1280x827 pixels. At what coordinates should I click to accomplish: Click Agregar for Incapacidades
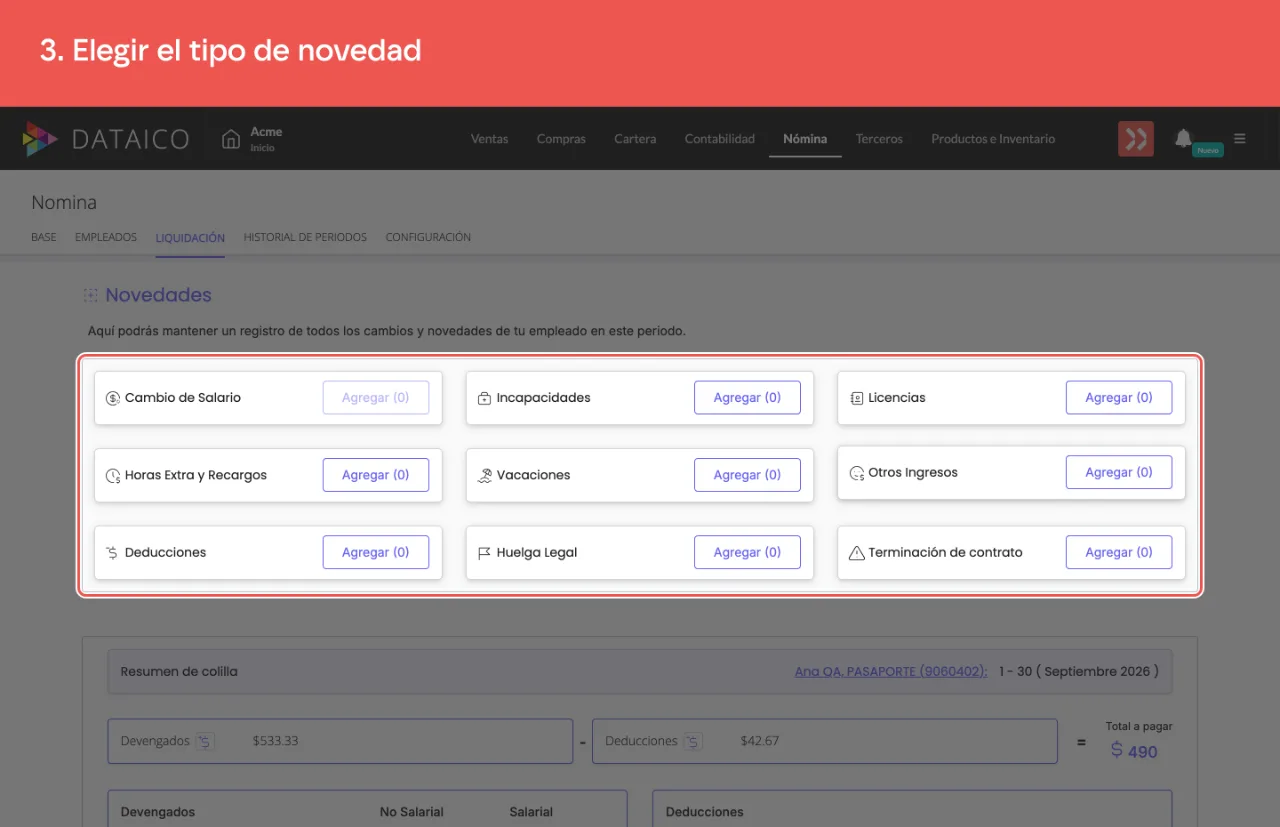(x=747, y=398)
